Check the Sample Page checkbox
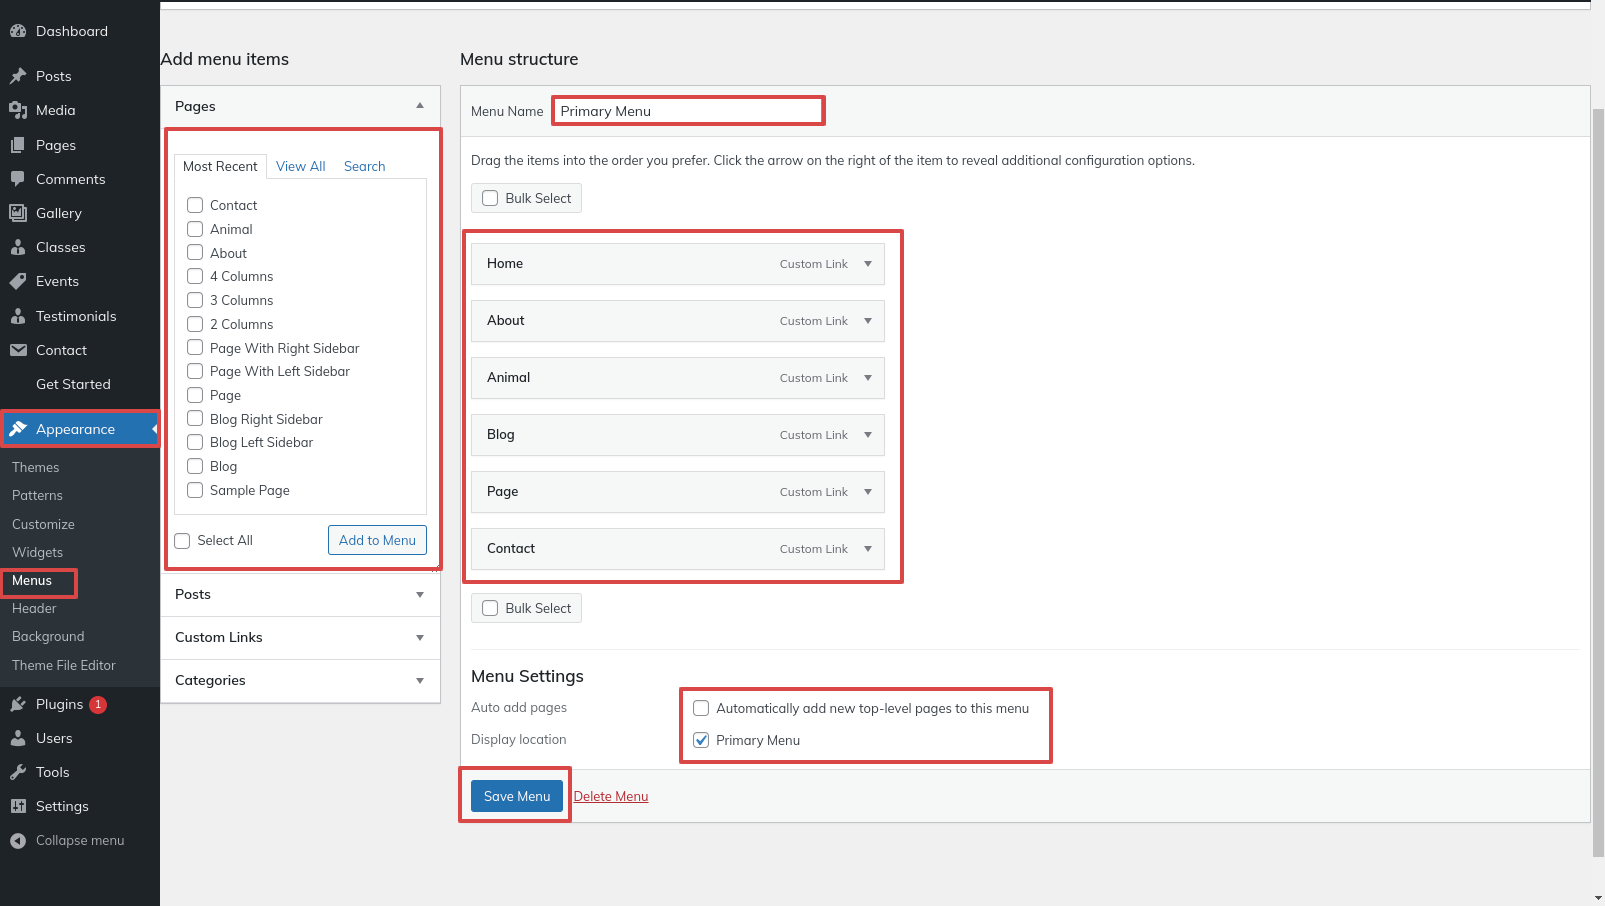This screenshot has height=906, width=1605. [195, 490]
